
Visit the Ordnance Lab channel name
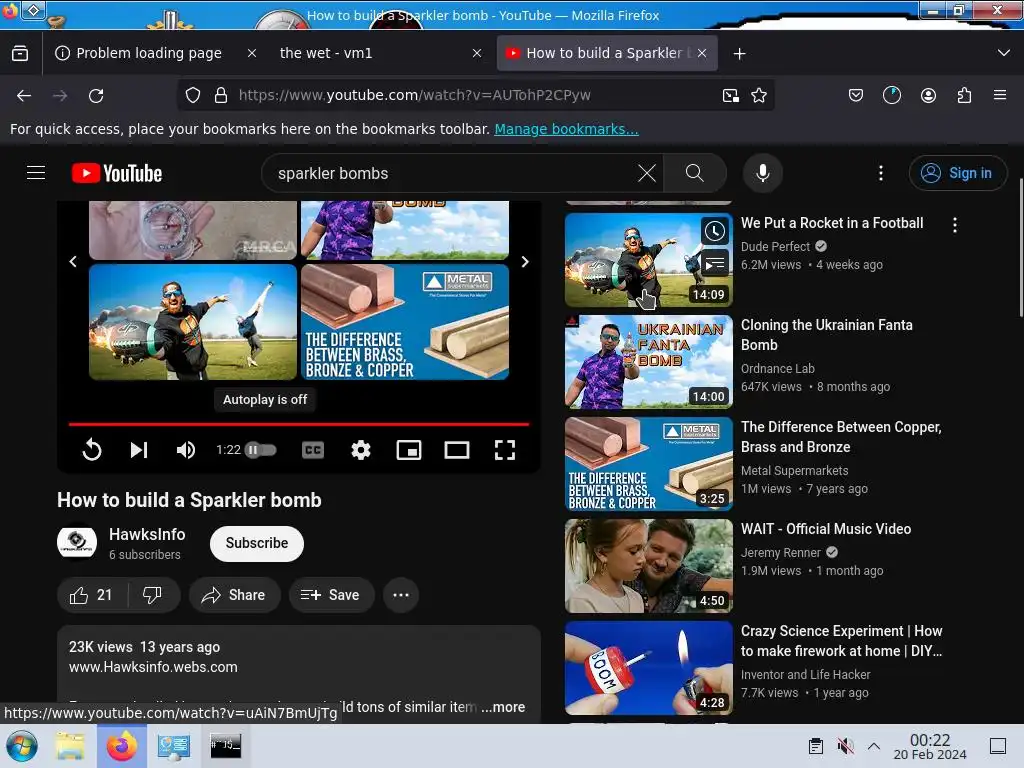tap(778, 369)
